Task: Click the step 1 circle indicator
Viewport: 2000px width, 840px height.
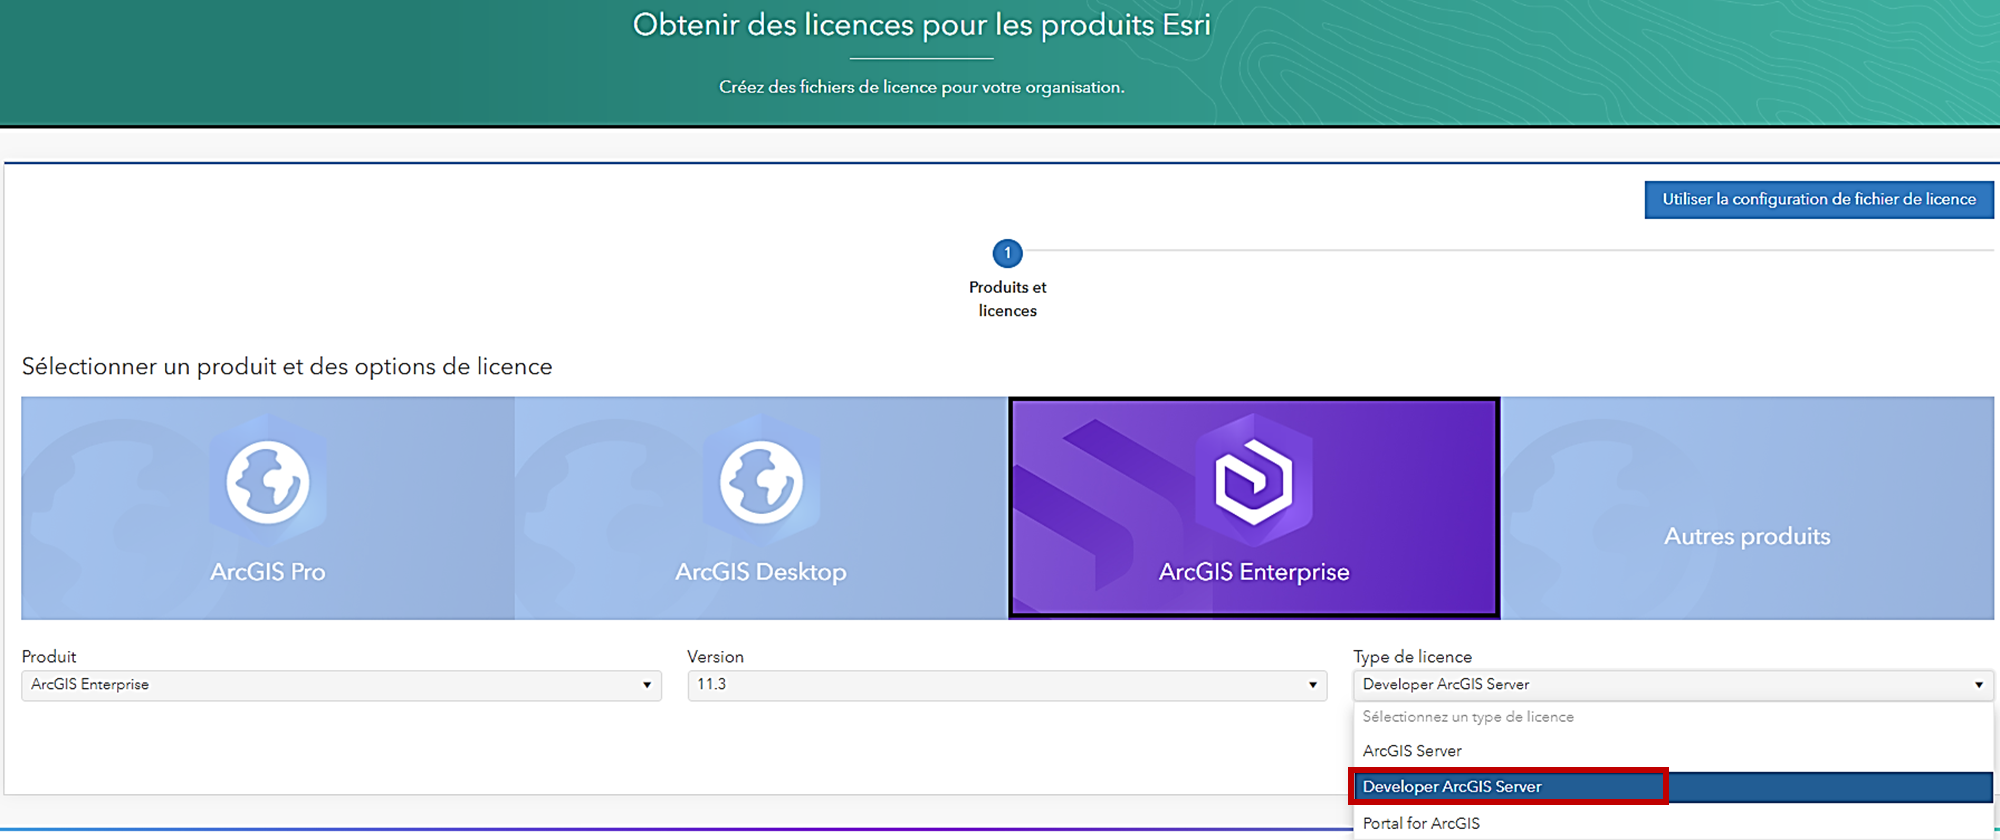Action: pos(1007,253)
